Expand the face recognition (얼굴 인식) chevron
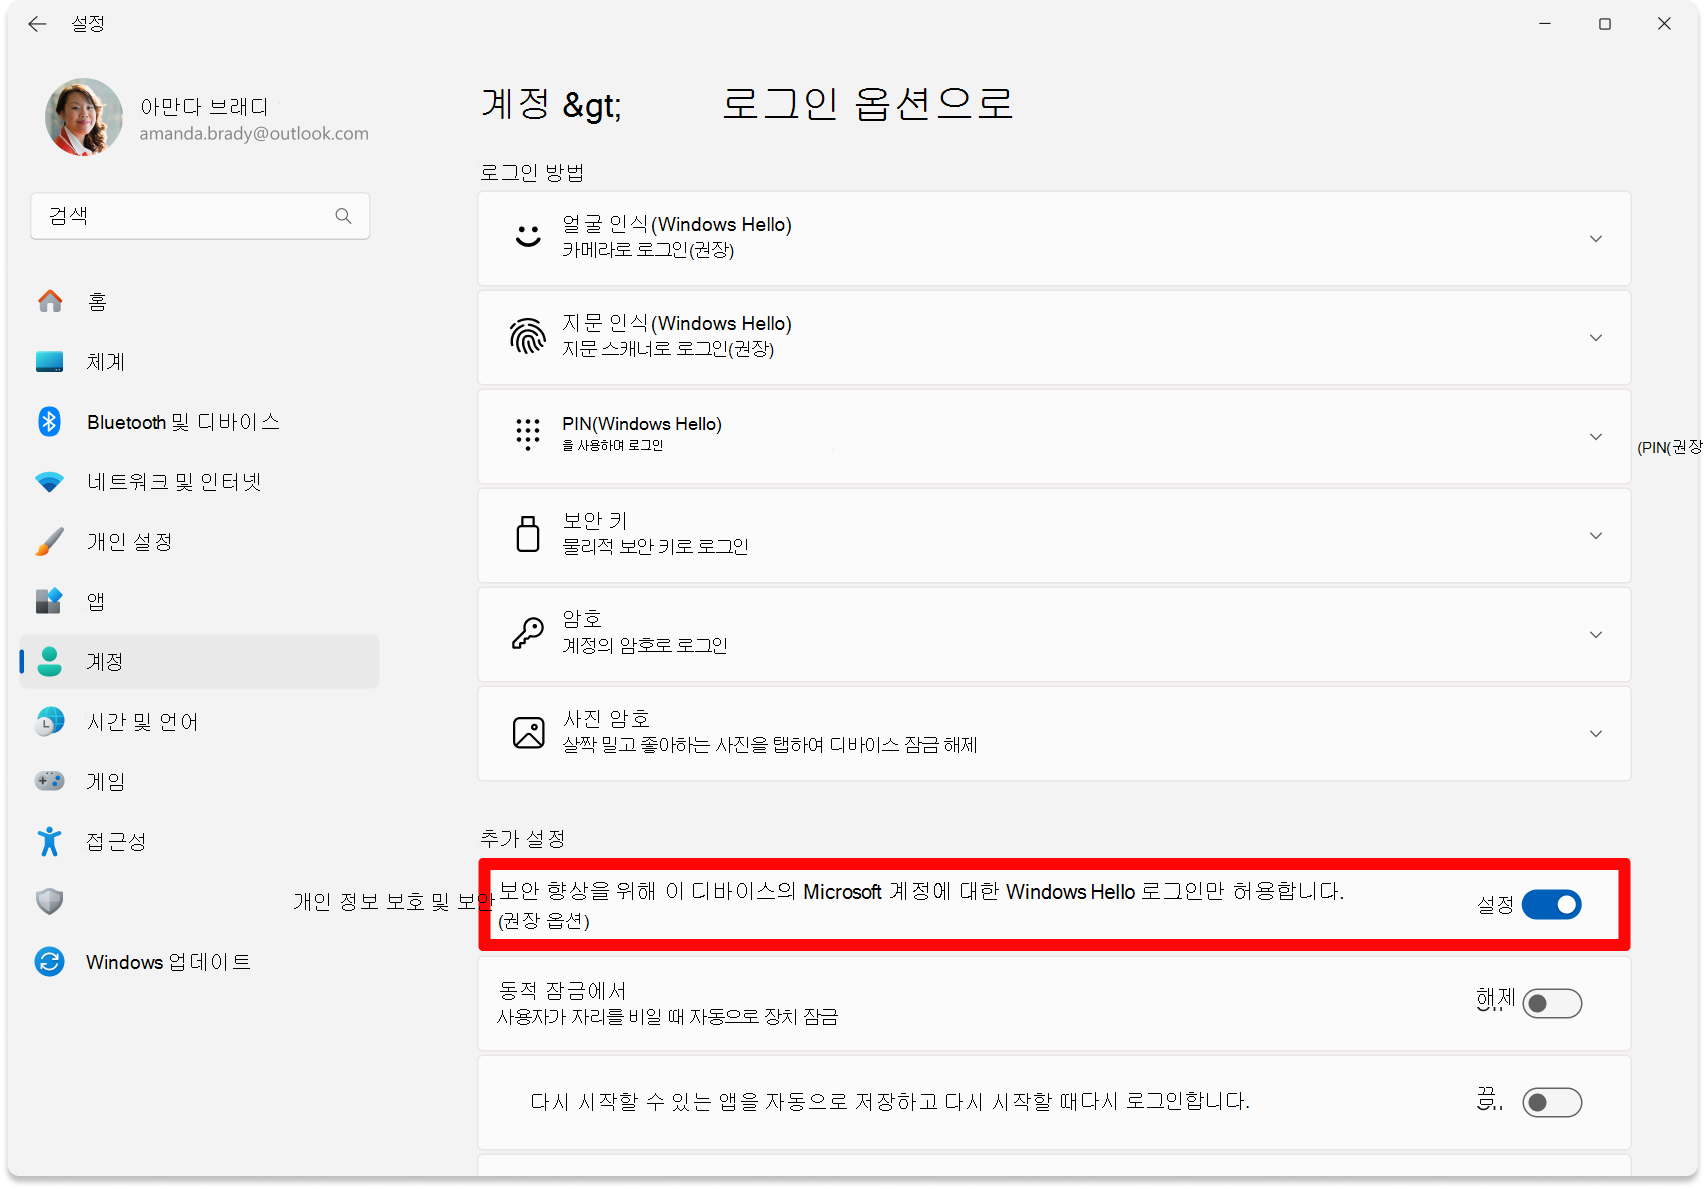The image size is (1704, 1188). (x=1596, y=238)
